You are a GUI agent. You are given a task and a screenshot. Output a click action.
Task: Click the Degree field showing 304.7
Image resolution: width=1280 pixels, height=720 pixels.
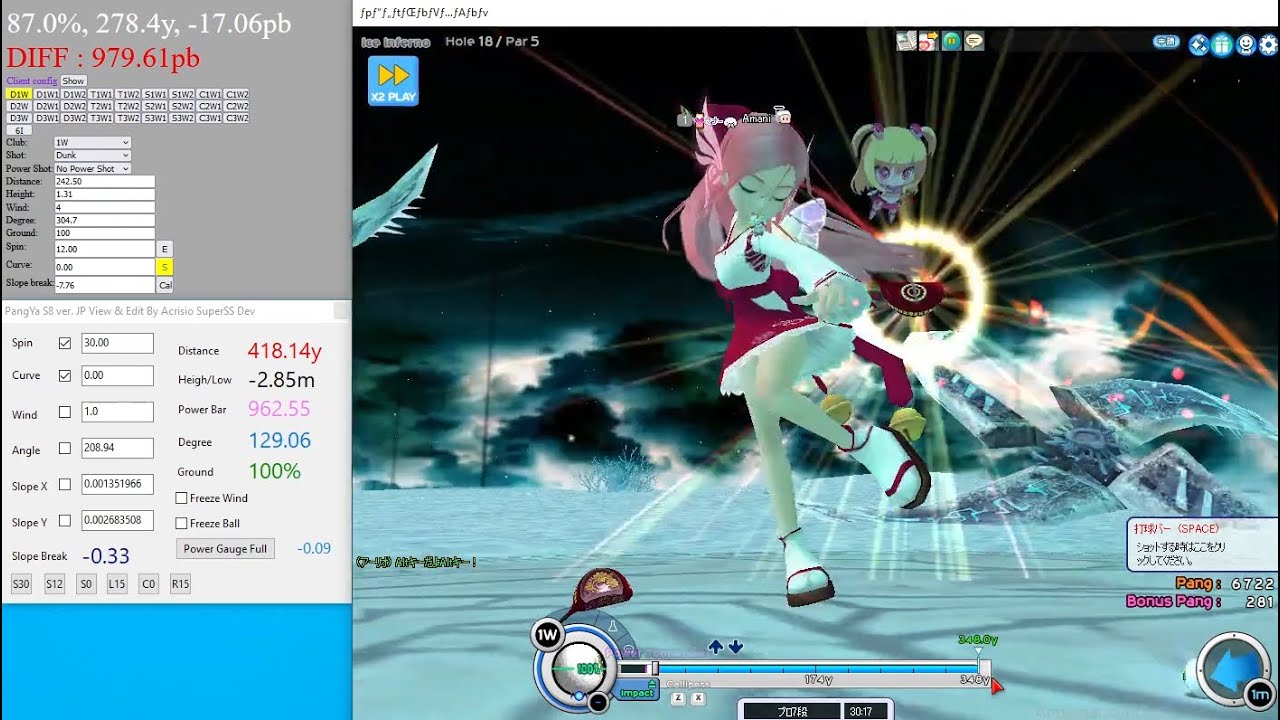104,220
